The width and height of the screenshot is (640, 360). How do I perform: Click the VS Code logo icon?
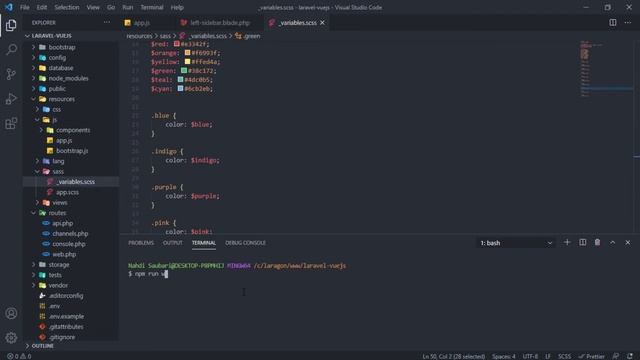9,7
